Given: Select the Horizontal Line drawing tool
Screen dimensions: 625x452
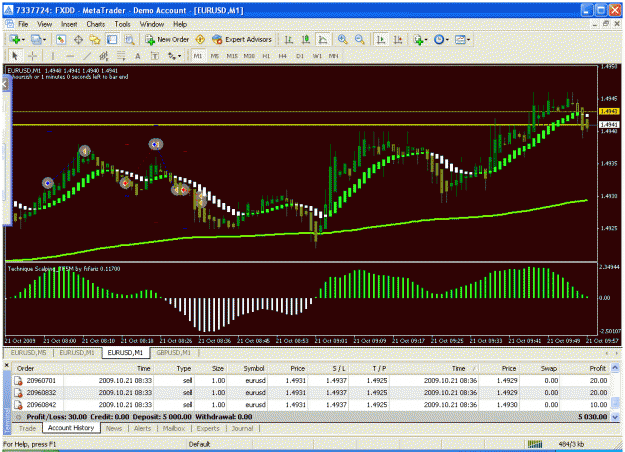Looking at the screenshot, I should point(70,56).
